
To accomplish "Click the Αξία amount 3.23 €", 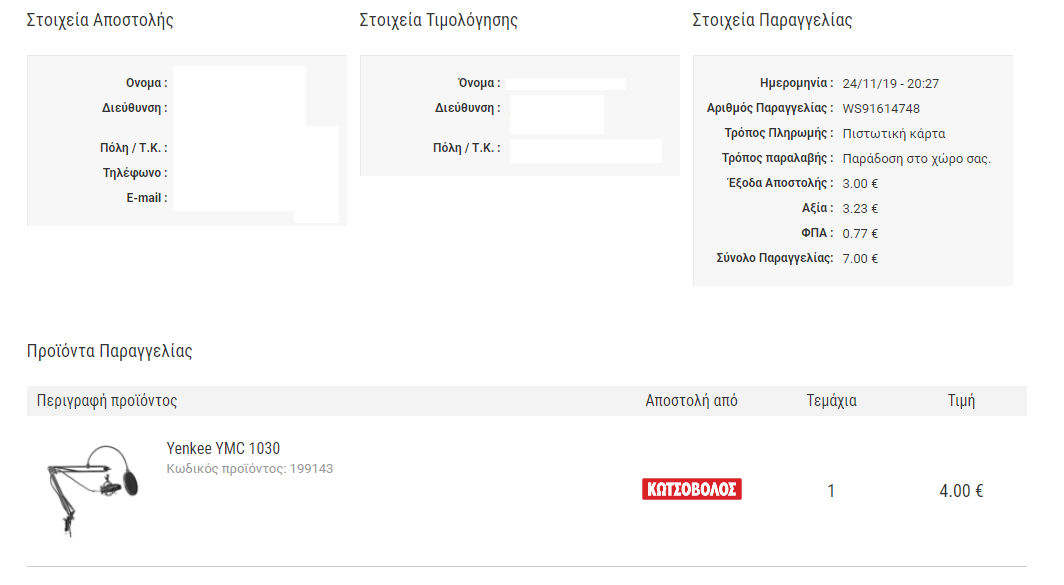I will click(x=861, y=208).
